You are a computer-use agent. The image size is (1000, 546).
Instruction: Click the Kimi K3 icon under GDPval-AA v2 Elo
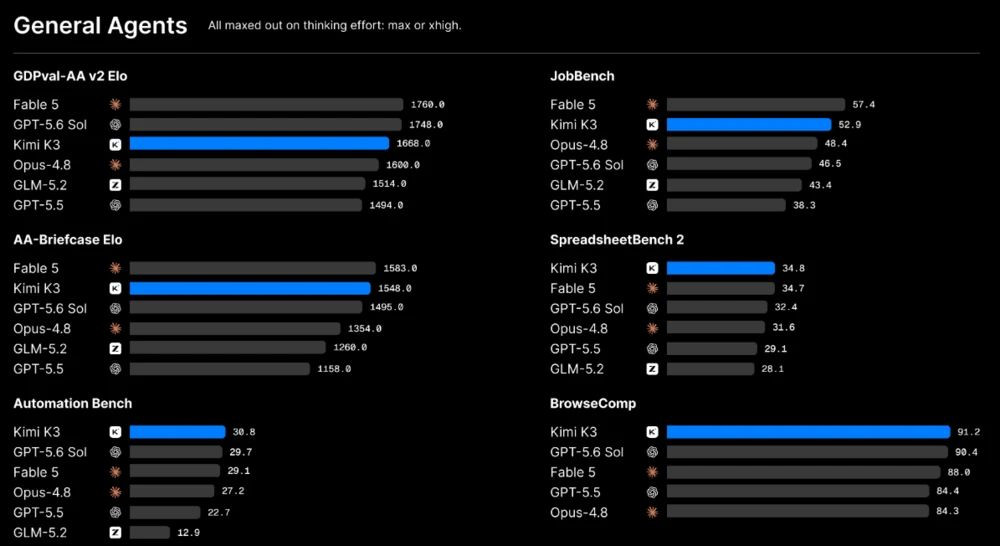click(115, 145)
